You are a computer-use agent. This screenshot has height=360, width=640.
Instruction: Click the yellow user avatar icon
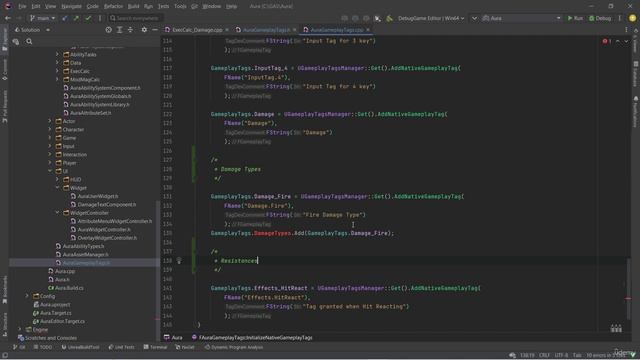[x=633, y=18]
